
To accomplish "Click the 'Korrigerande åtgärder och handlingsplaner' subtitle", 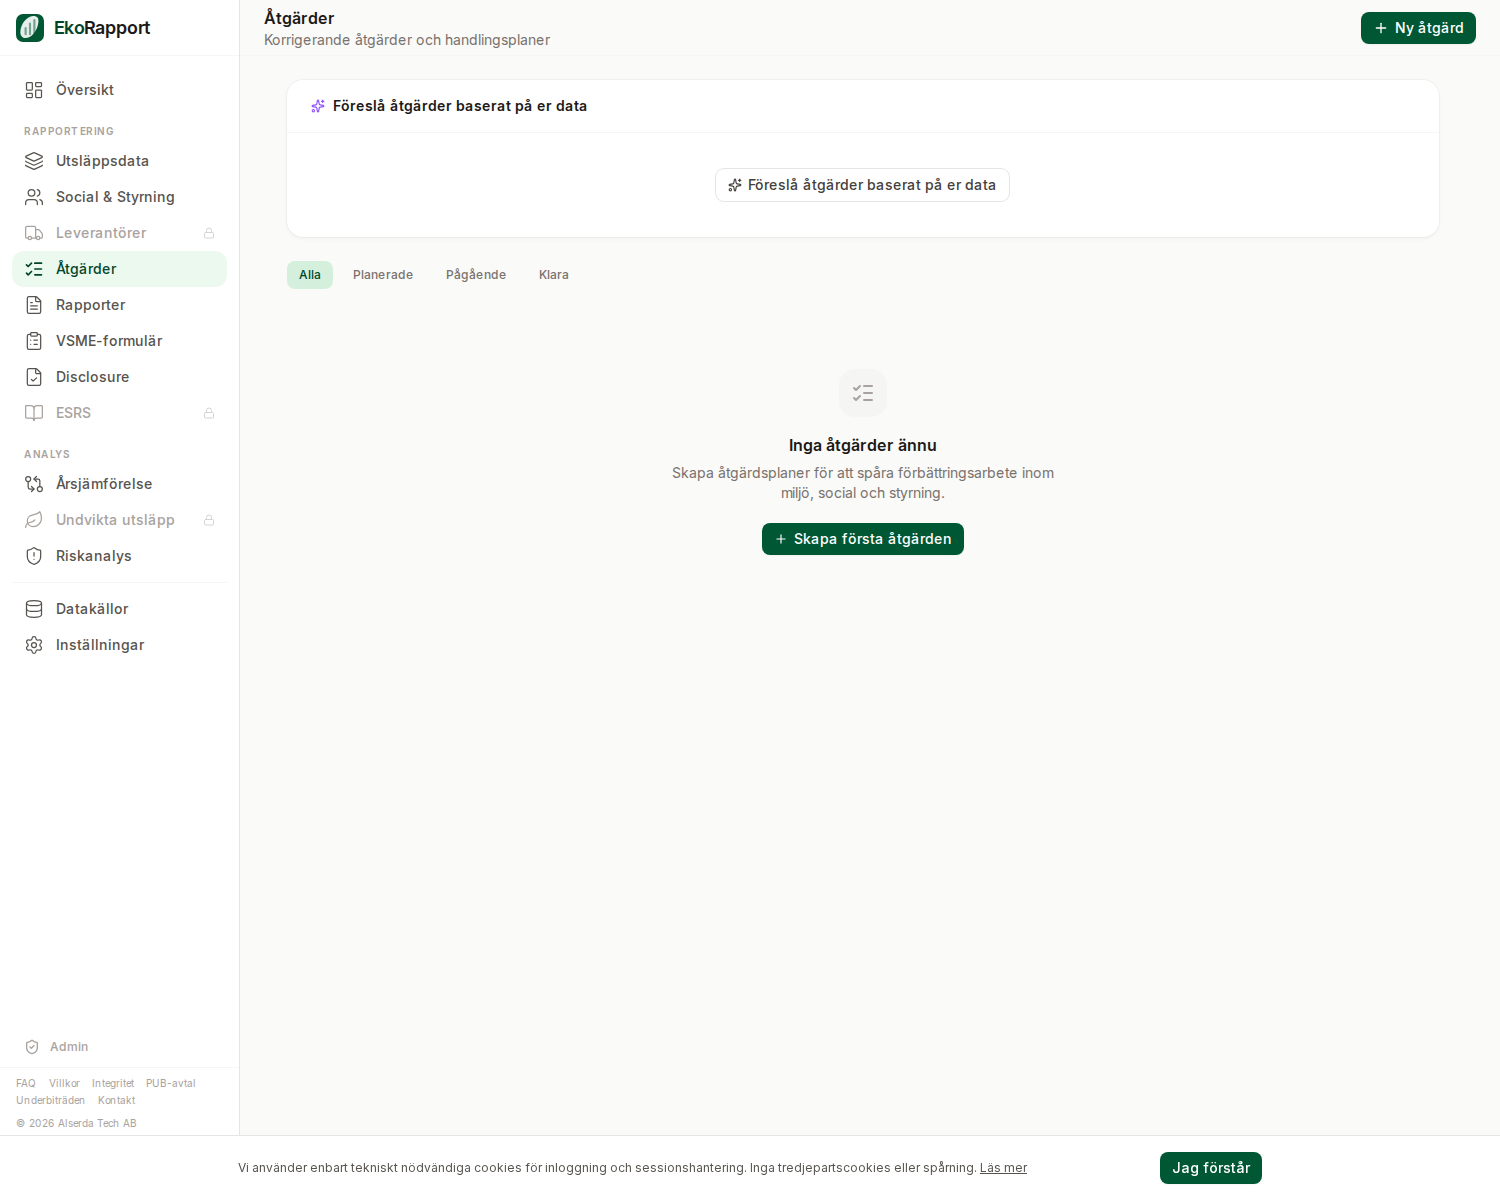I will [407, 40].
